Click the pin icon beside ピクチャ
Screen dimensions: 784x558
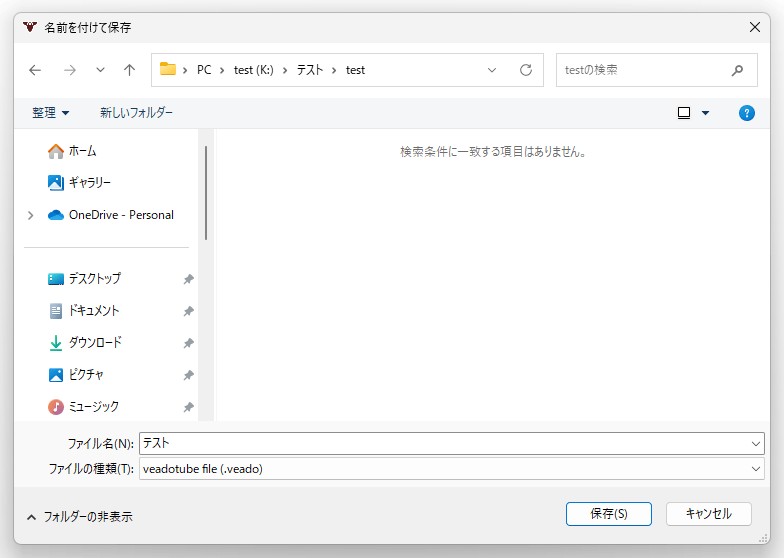coord(188,376)
